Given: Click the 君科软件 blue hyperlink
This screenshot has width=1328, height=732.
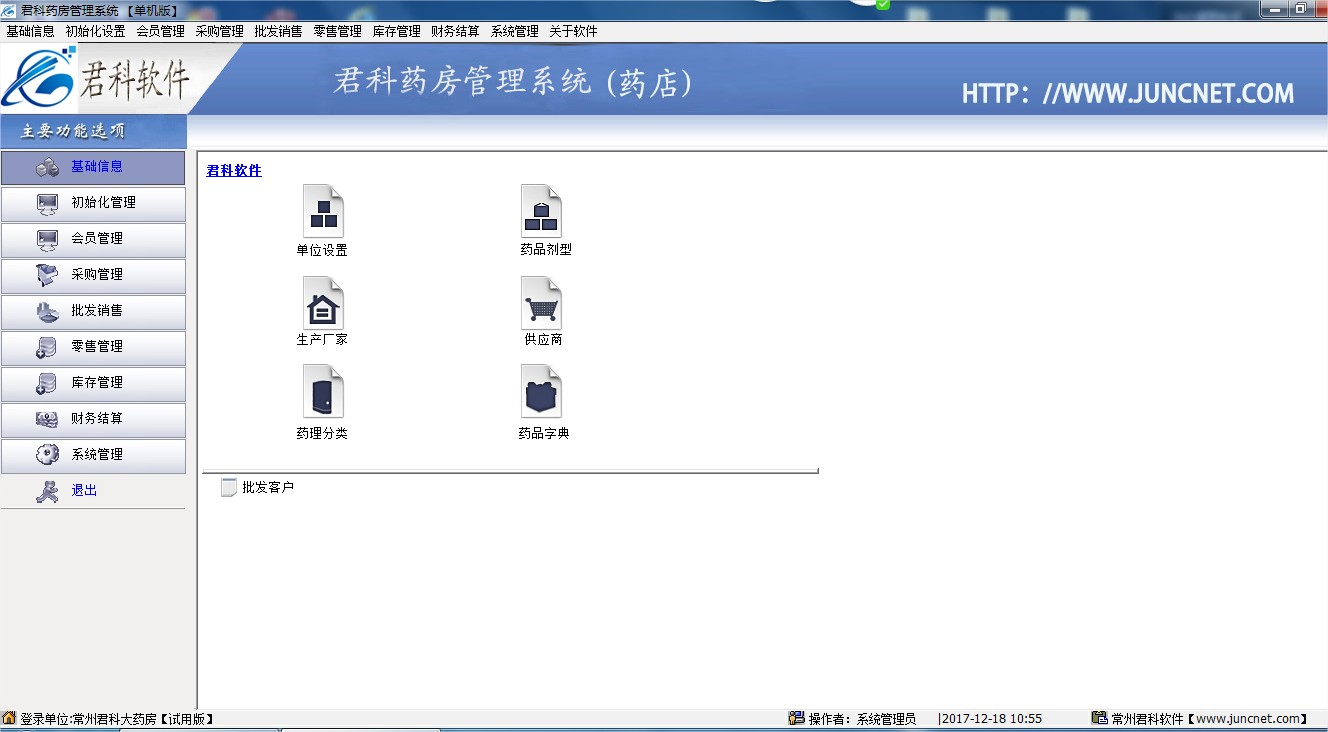Looking at the screenshot, I should pos(234,171).
